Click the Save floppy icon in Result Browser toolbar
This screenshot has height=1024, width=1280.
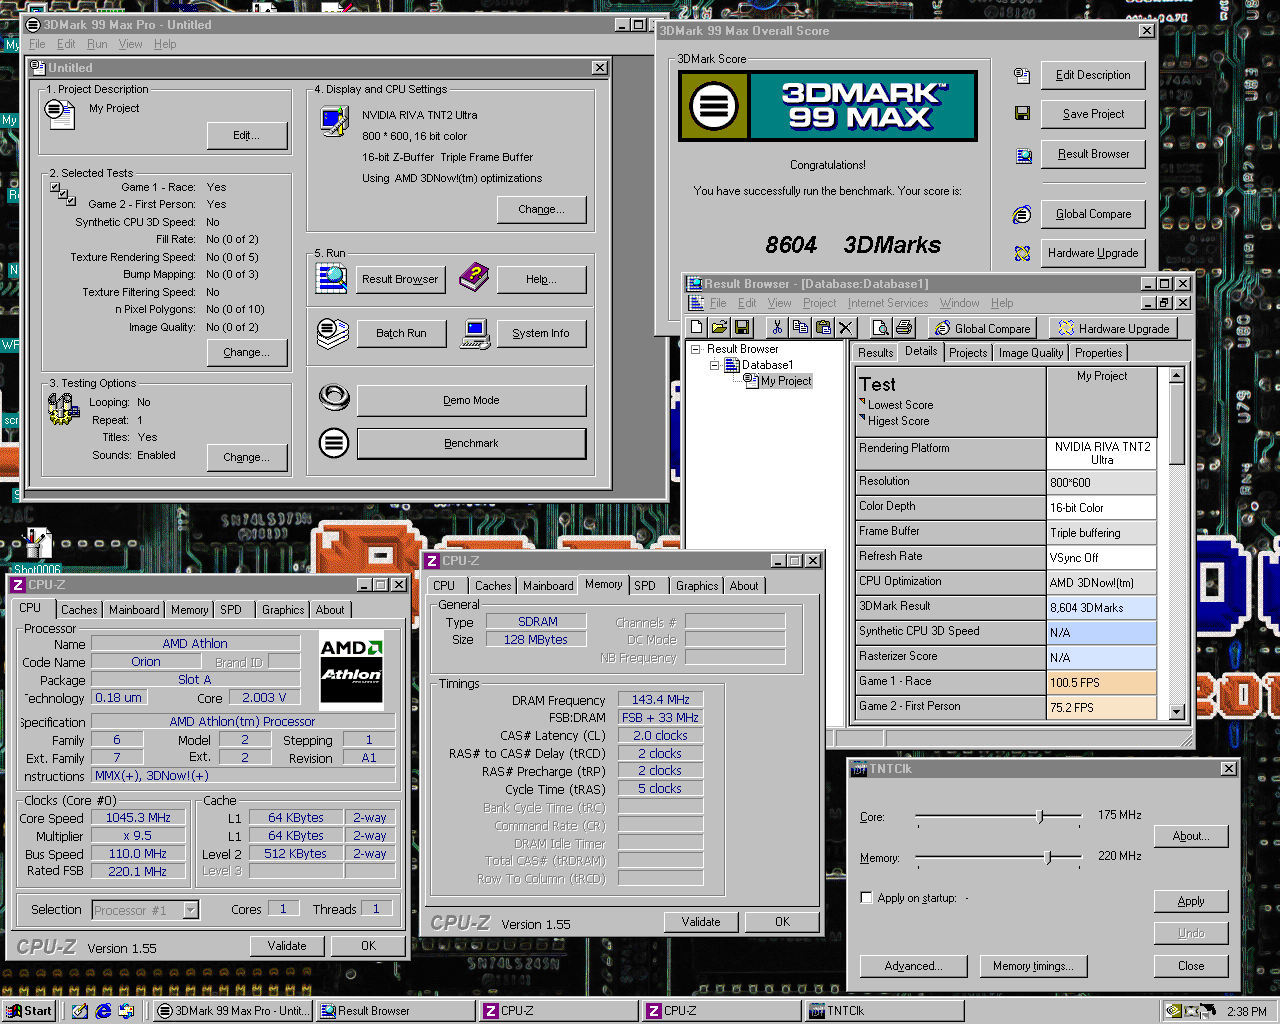tap(742, 327)
